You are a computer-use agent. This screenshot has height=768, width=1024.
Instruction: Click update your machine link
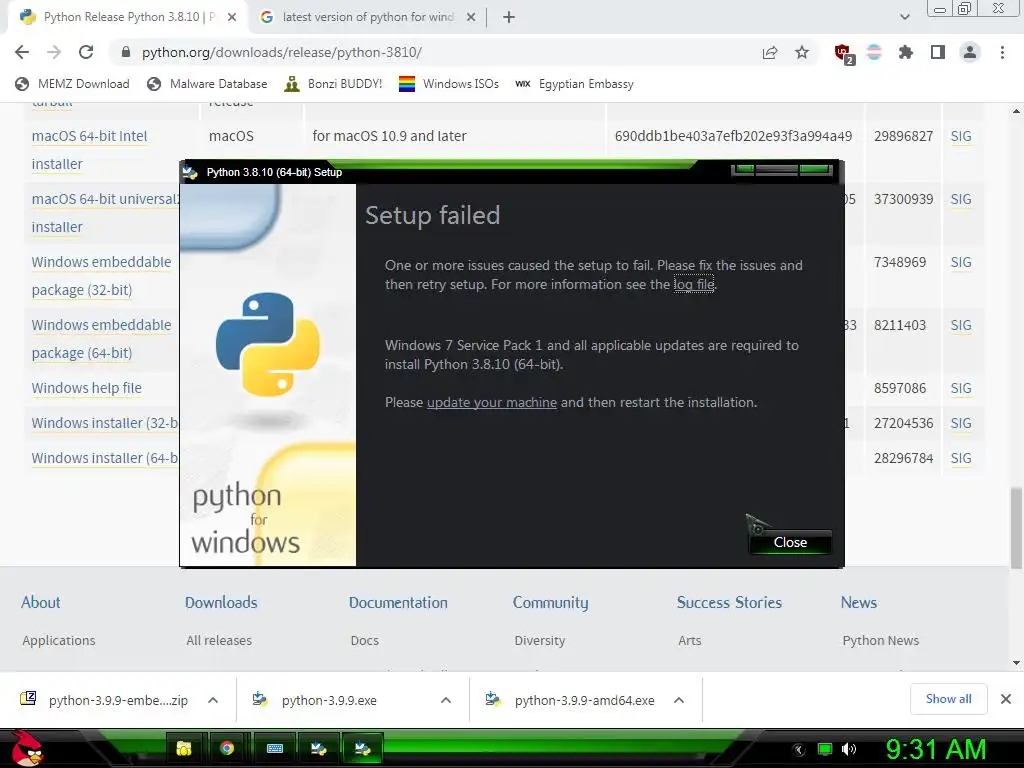coord(492,402)
